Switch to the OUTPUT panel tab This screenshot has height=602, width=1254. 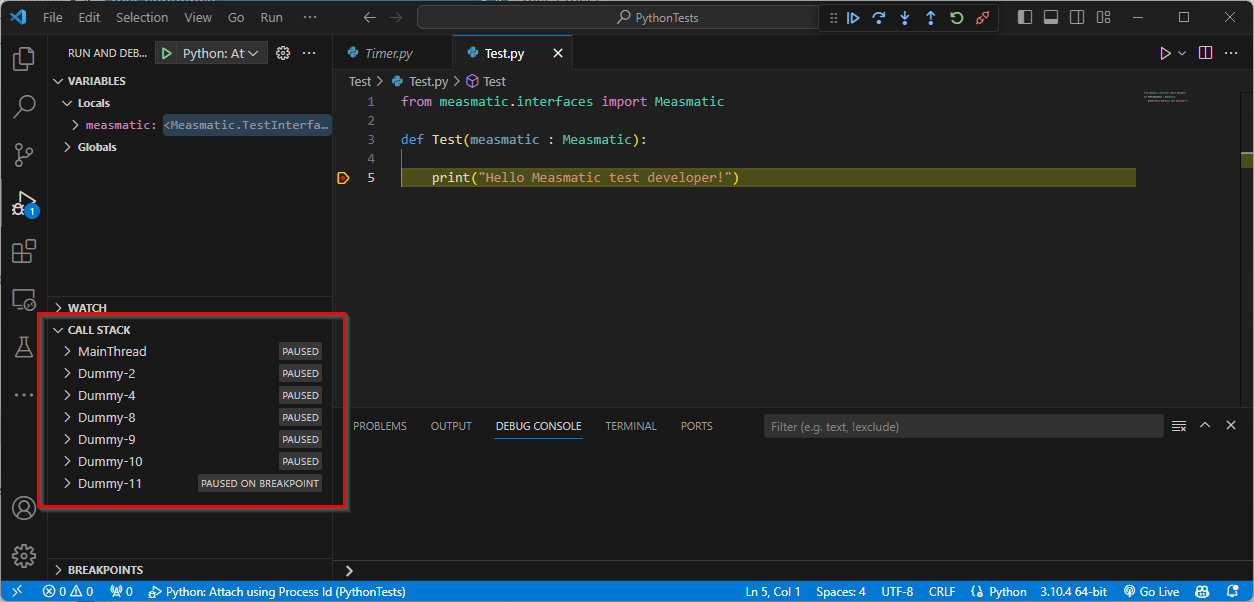pyautogui.click(x=451, y=426)
